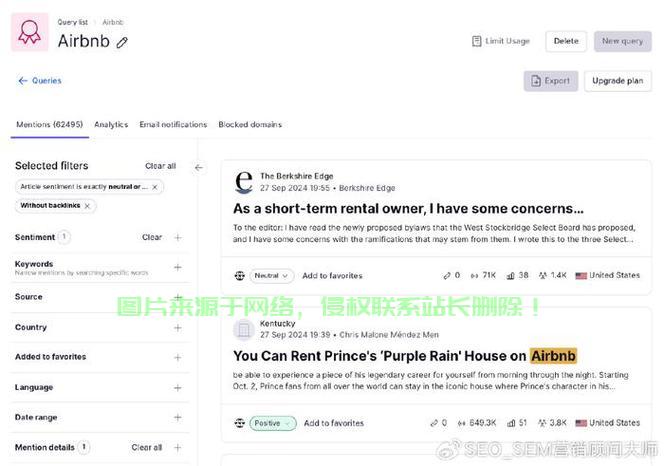Edit the Airbnb query name pencil icon

122,42
